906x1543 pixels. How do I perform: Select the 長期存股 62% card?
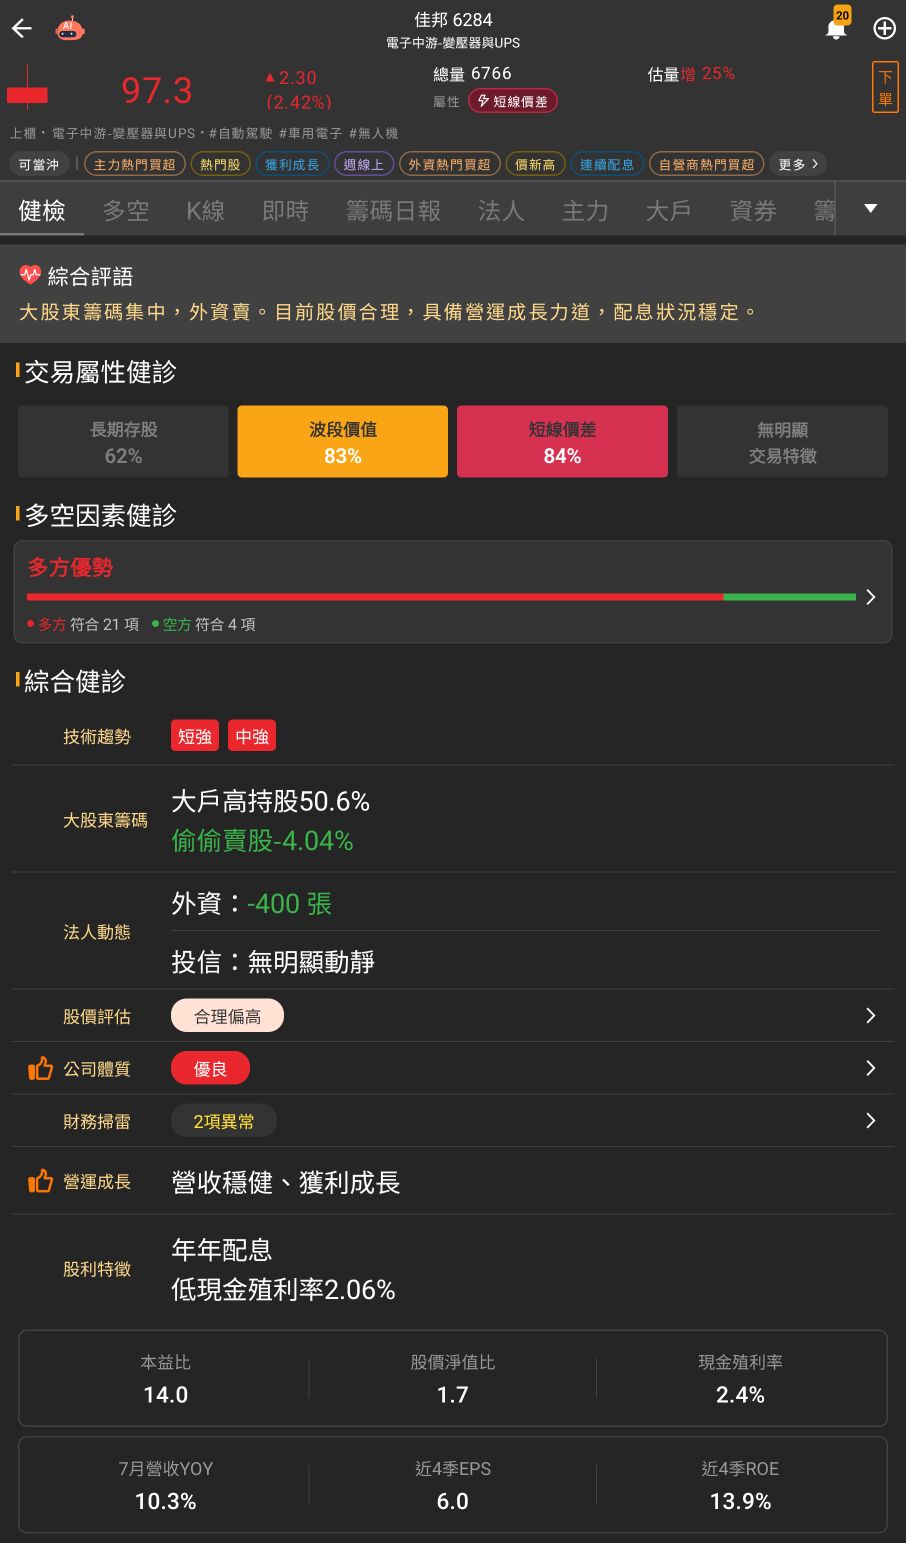[123, 442]
